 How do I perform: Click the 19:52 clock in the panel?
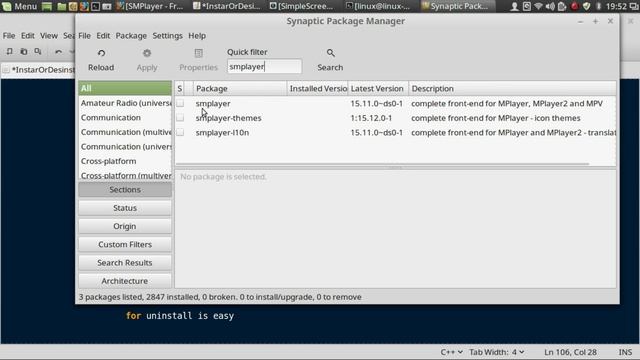pyautogui.click(x=616, y=6)
